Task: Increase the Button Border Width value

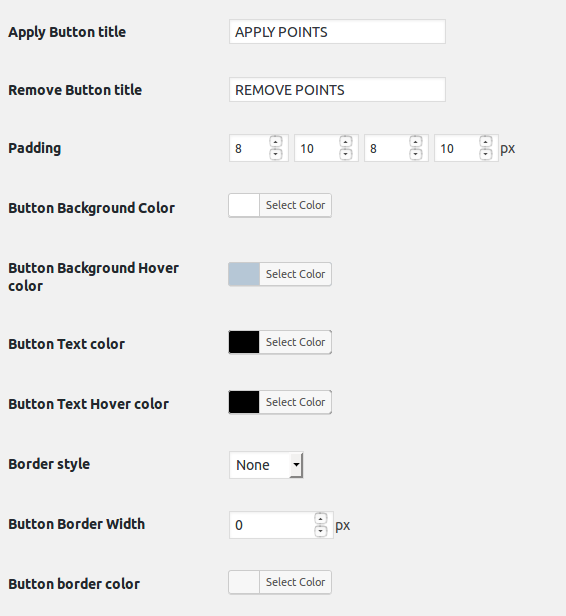Action: click(x=321, y=519)
